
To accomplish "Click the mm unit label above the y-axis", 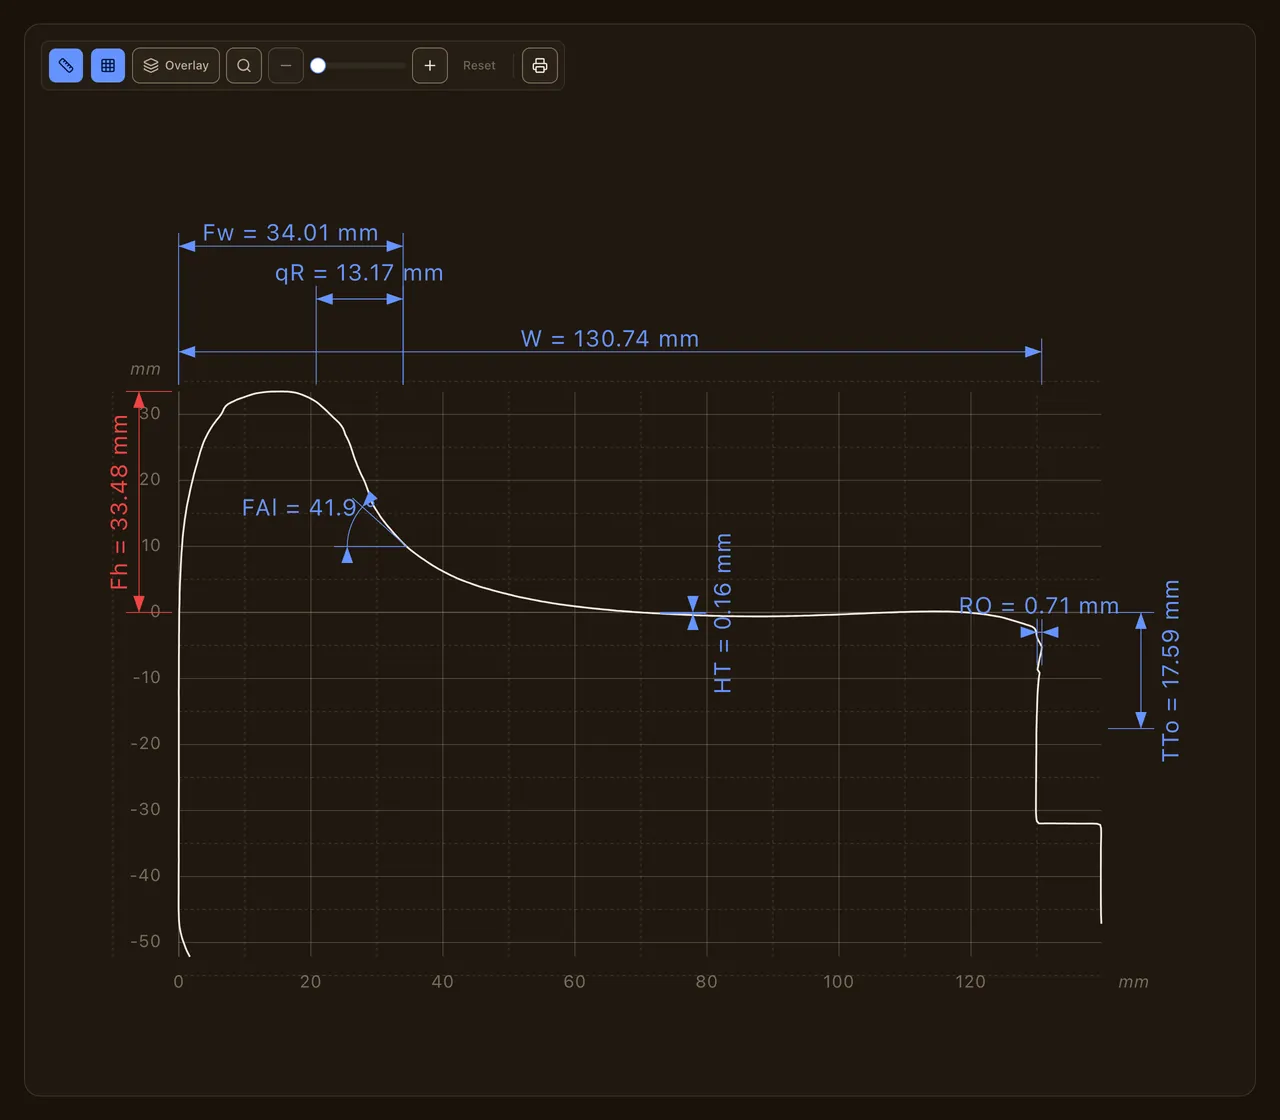I will (145, 369).
